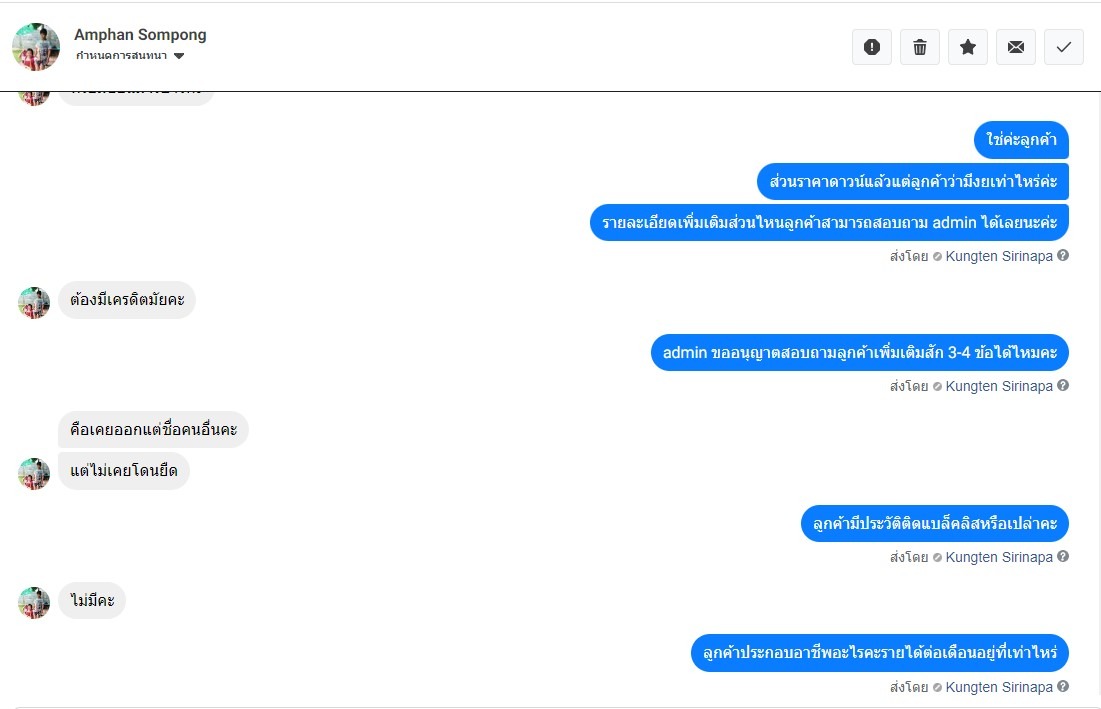The image size is (1101, 709).
Task: Click the ส่วนราคาดาวน์ sent message bubble
Action: (913, 182)
